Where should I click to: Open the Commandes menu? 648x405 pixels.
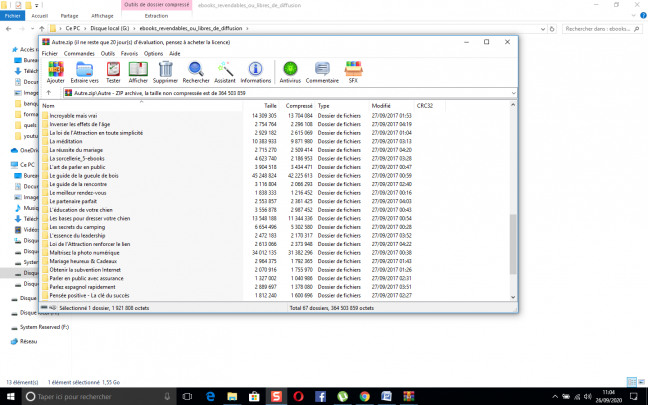point(91,54)
